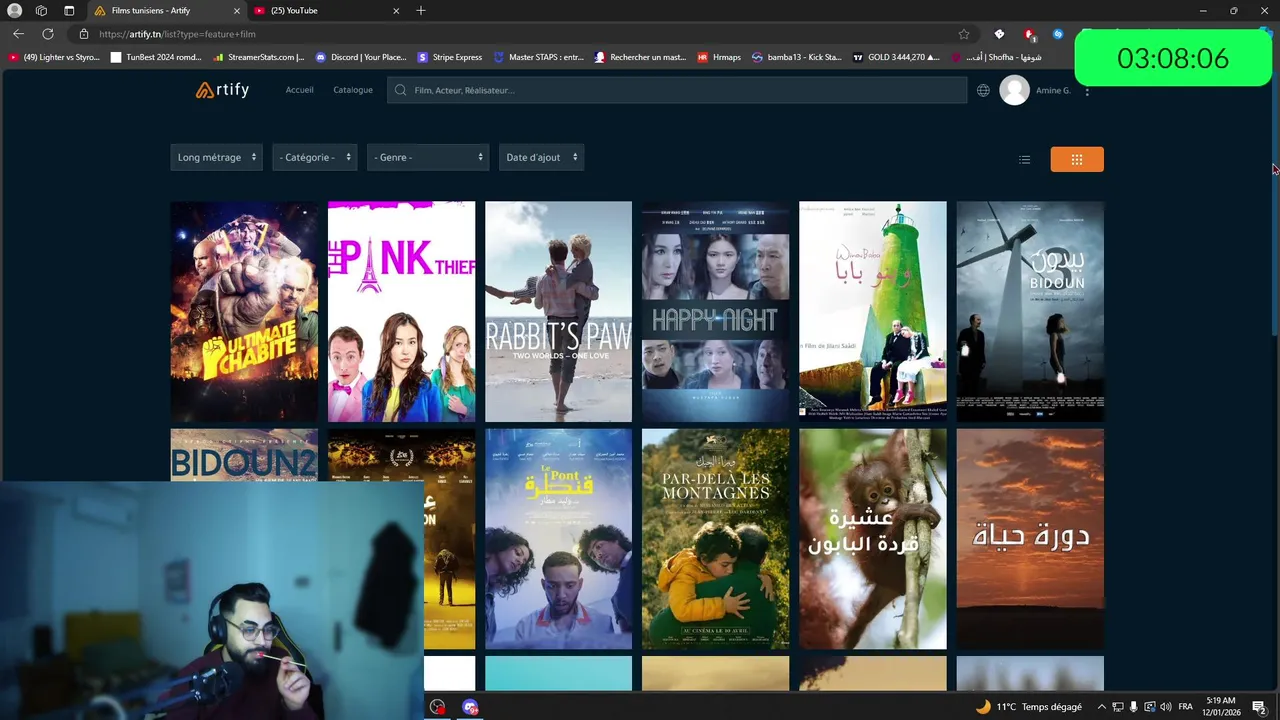Open the Master STAPS bookmark
The image size is (1280, 720).
click(x=539, y=57)
